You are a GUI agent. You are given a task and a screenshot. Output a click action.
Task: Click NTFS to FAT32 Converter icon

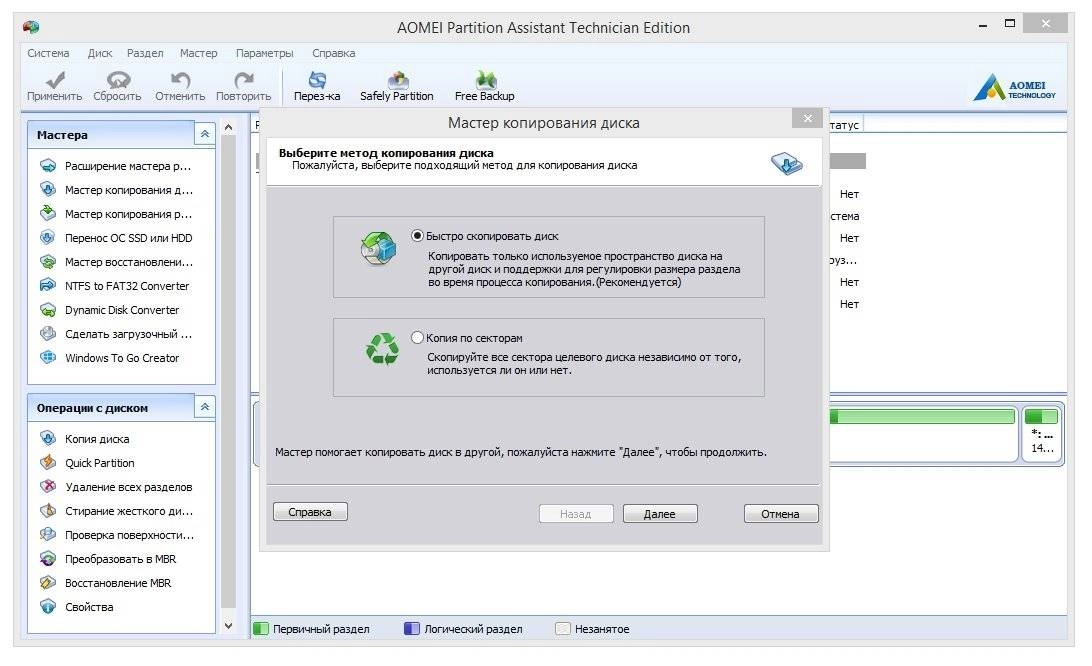click(x=48, y=286)
